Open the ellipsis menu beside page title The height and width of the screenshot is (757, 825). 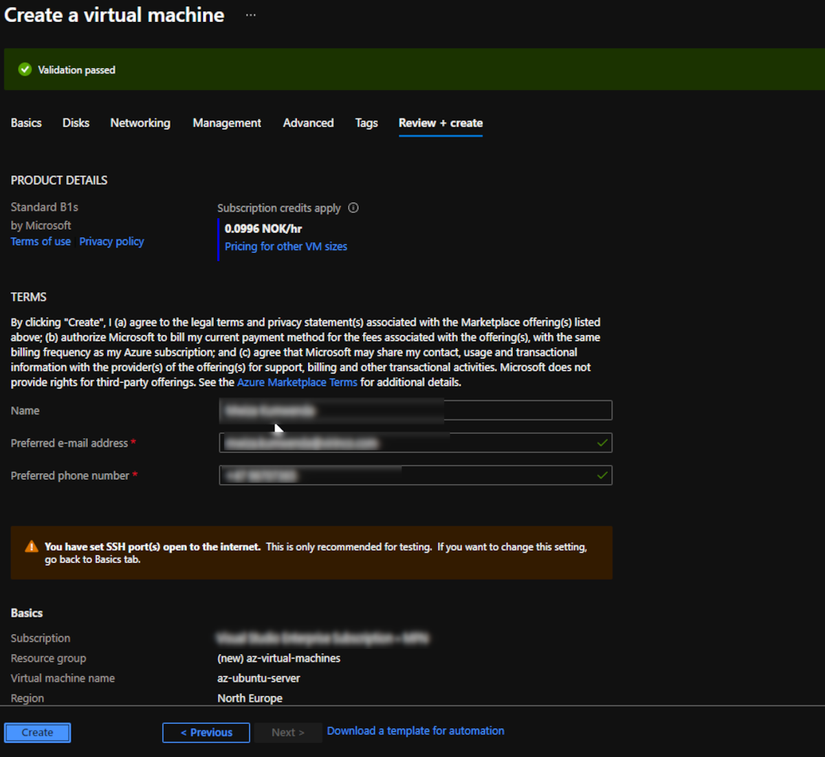(x=251, y=15)
